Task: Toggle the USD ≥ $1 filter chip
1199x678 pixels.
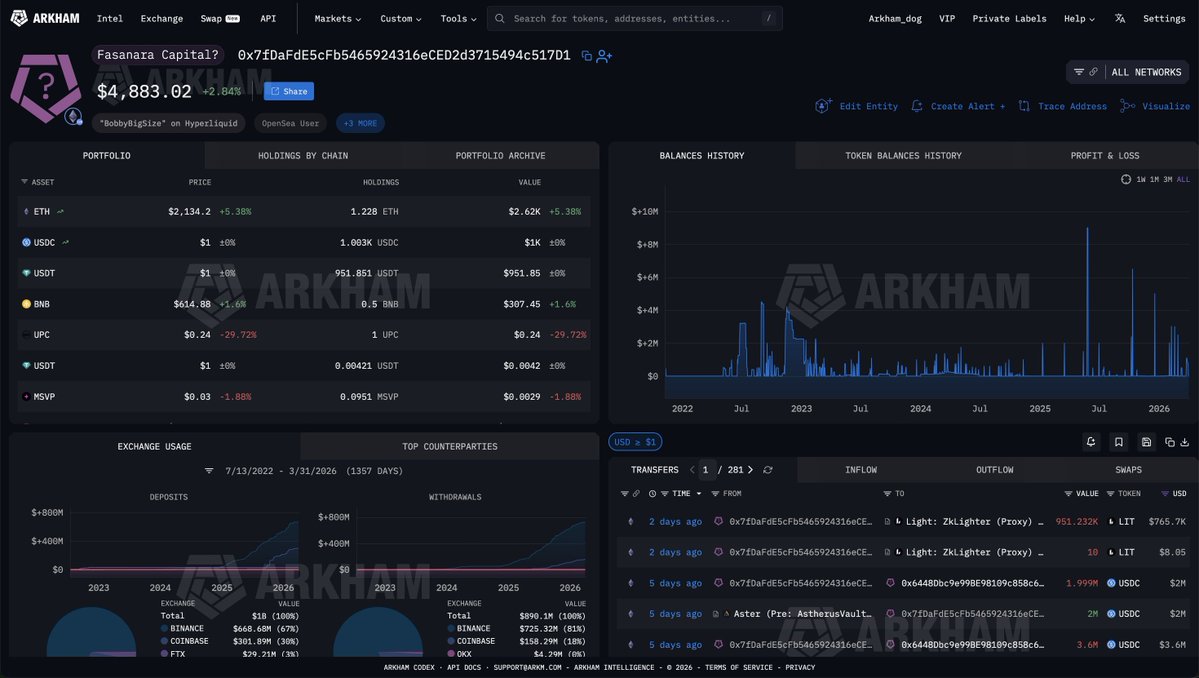Action: pyautogui.click(x=635, y=442)
